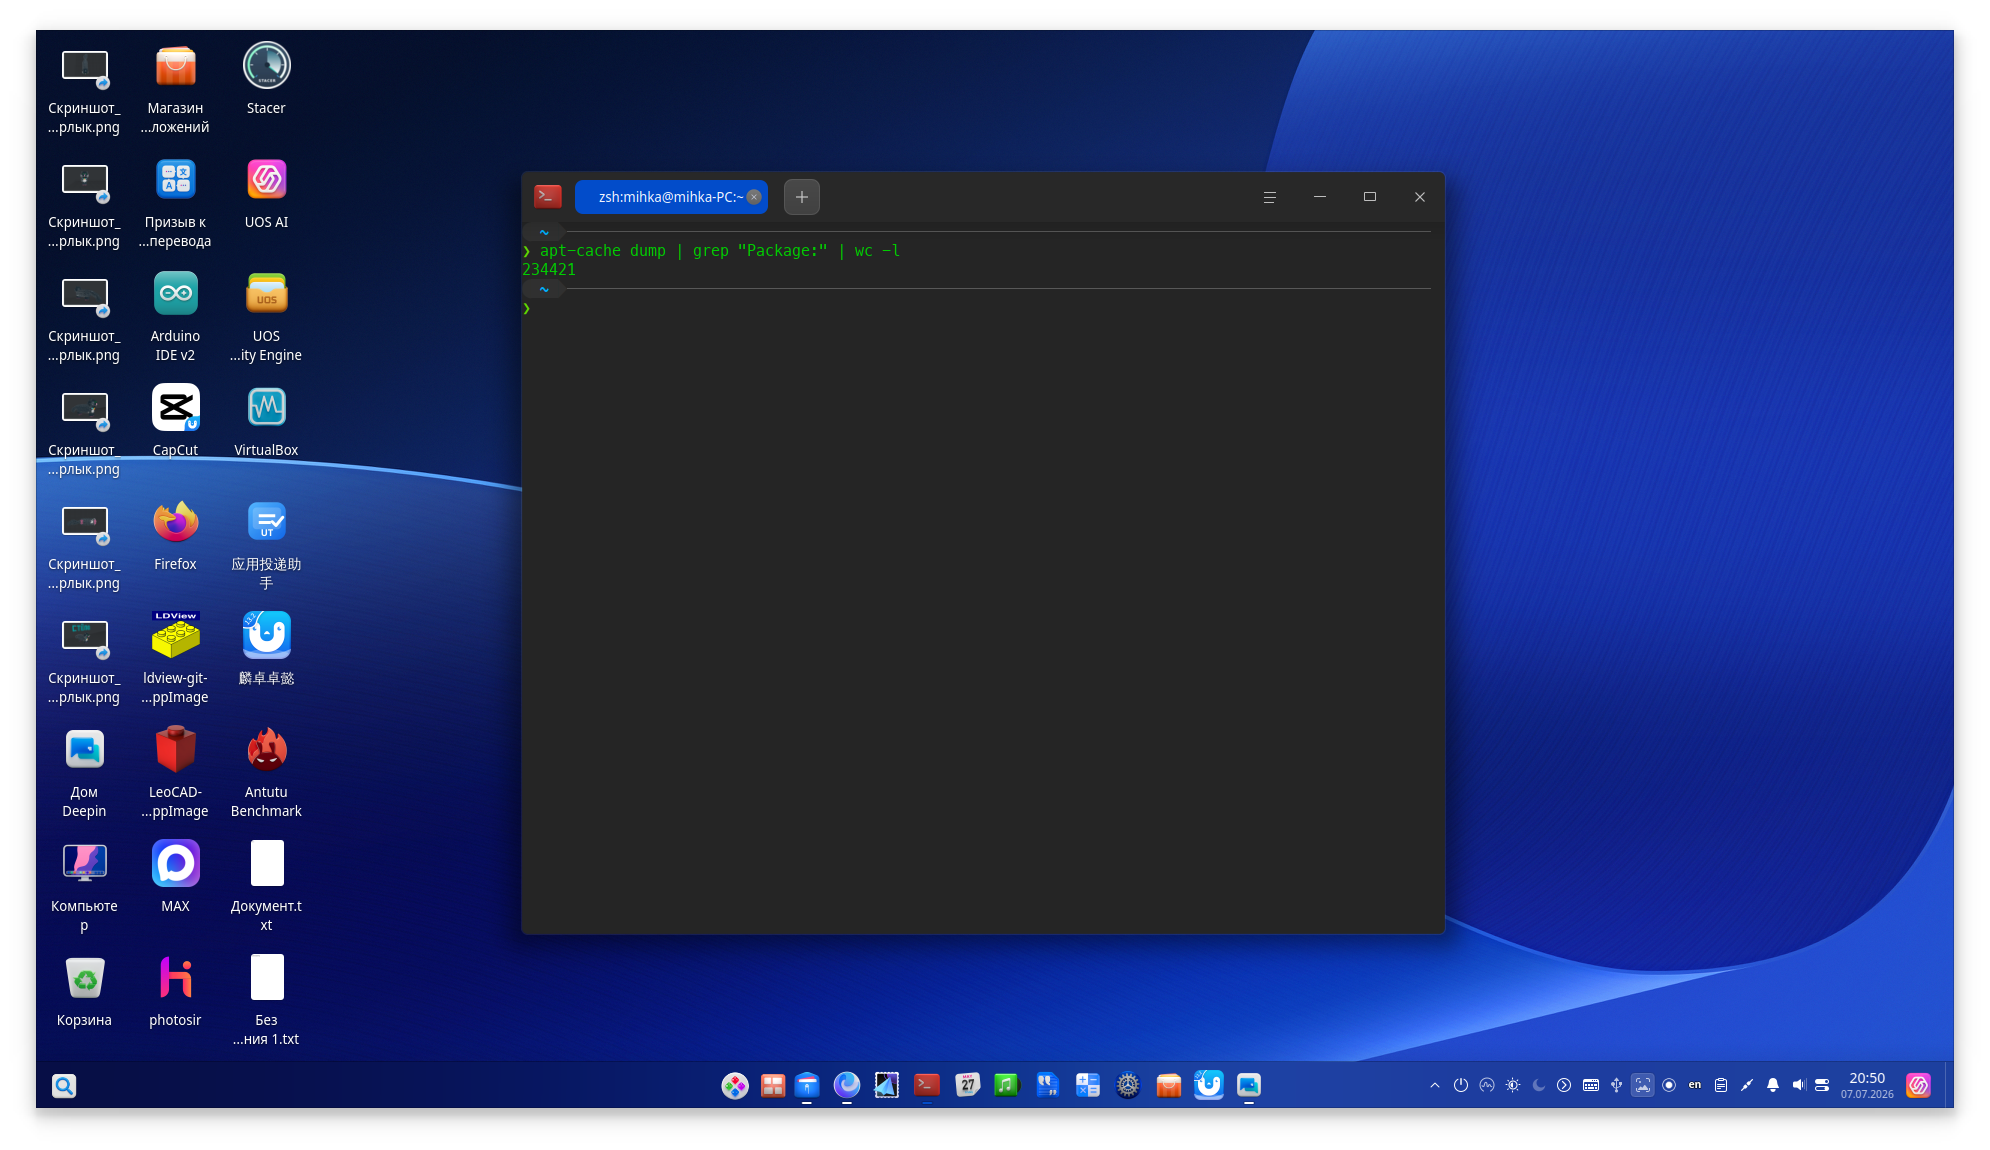The image size is (1990, 1150).
Task: Open system settings gear in the dock
Action: (1128, 1085)
